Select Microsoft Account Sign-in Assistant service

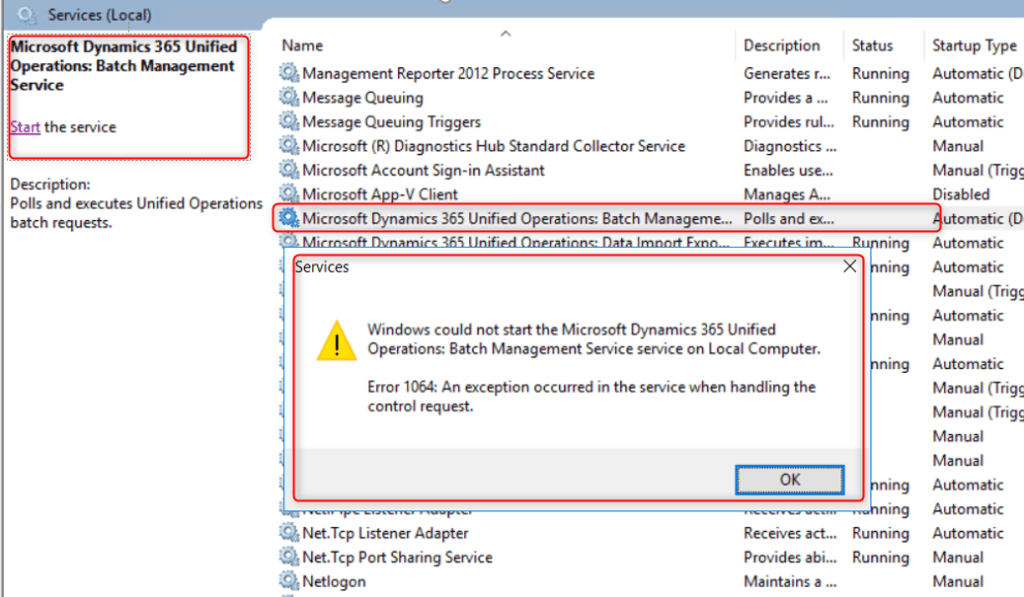(423, 170)
